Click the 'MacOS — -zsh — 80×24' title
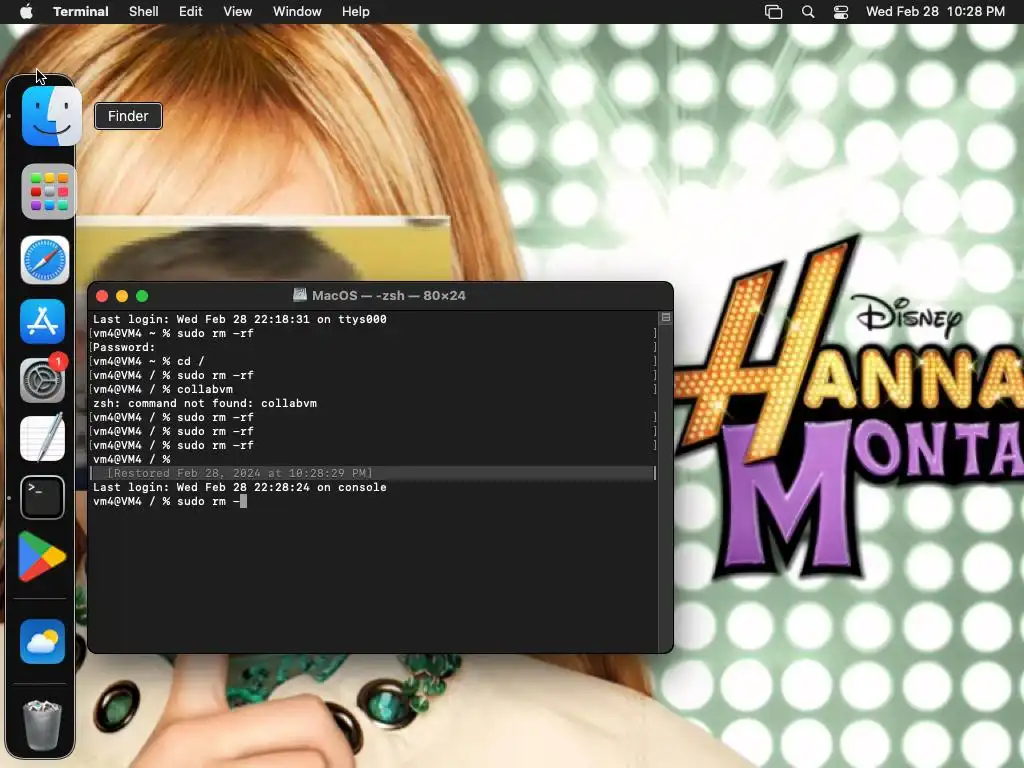The width and height of the screenshot is (1024, 768). point(389,295)
